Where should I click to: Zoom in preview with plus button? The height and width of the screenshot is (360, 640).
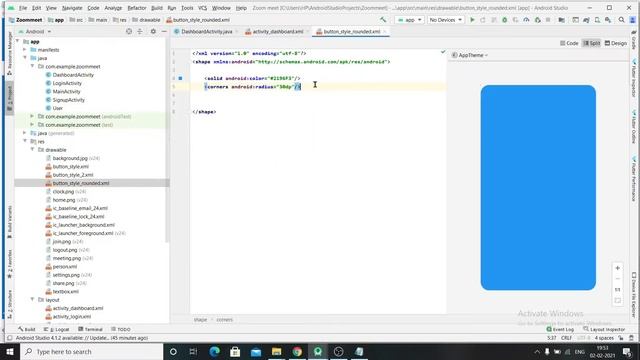click(x=618, y=268)
